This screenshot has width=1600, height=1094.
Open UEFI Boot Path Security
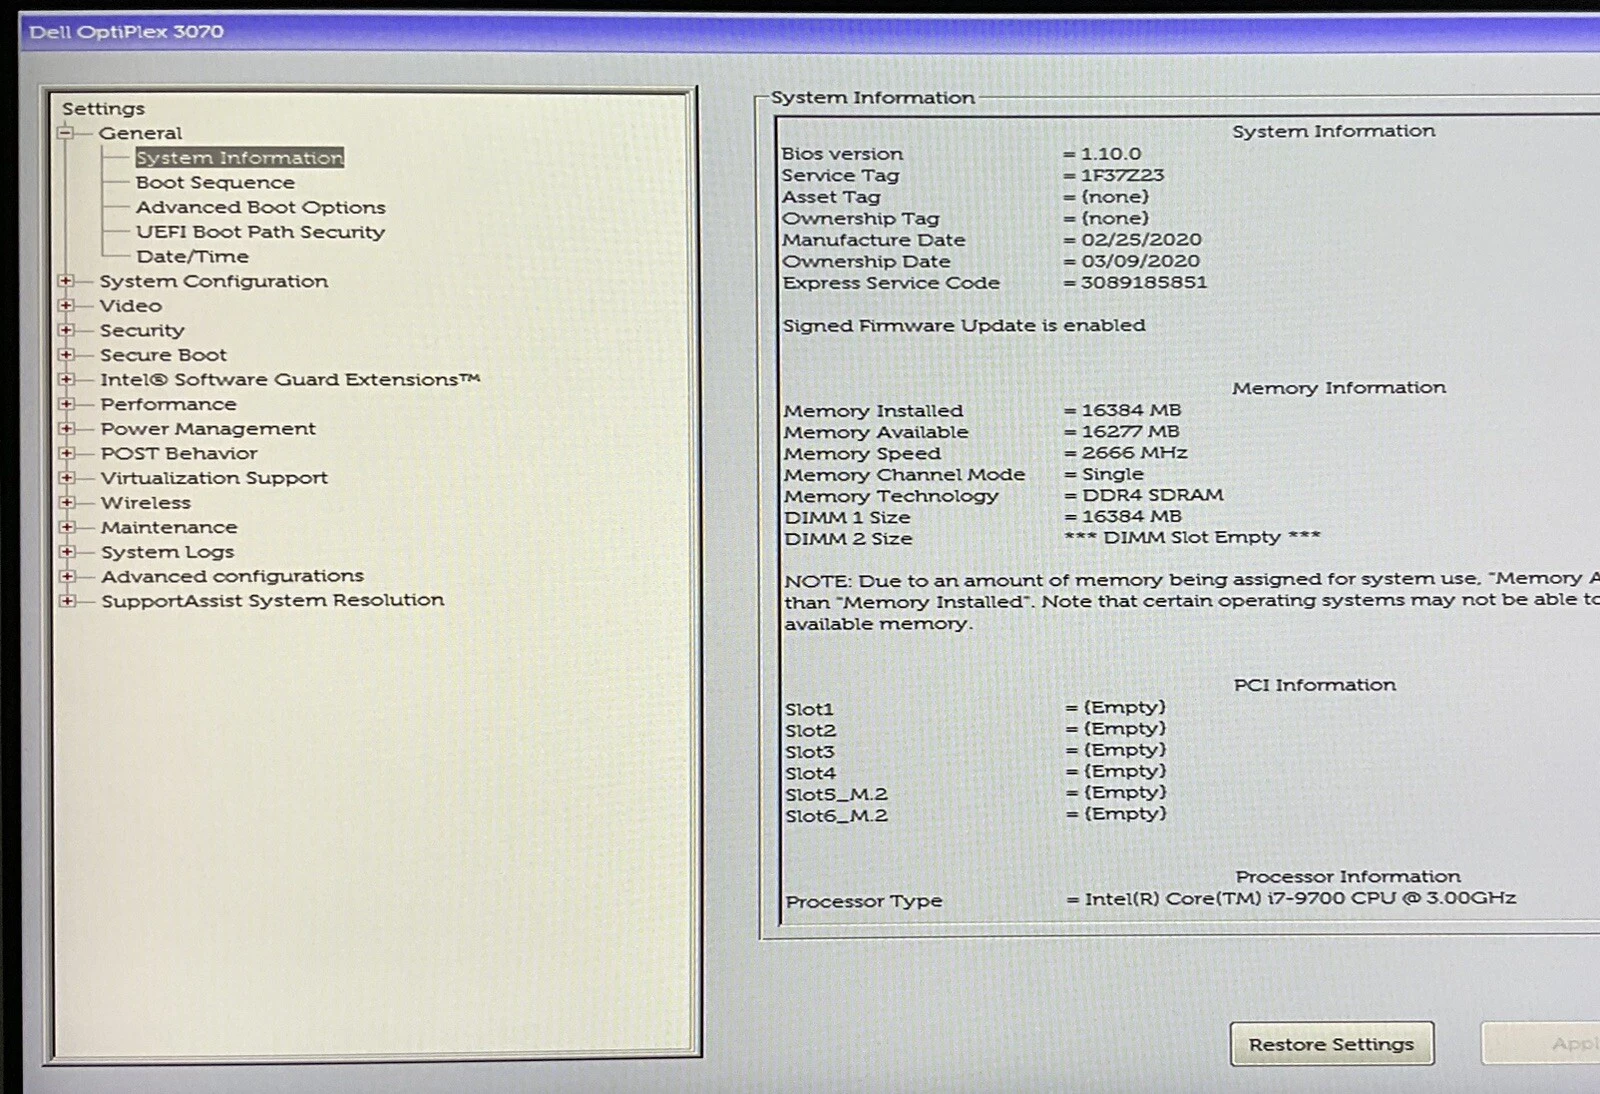pos(261,232)
